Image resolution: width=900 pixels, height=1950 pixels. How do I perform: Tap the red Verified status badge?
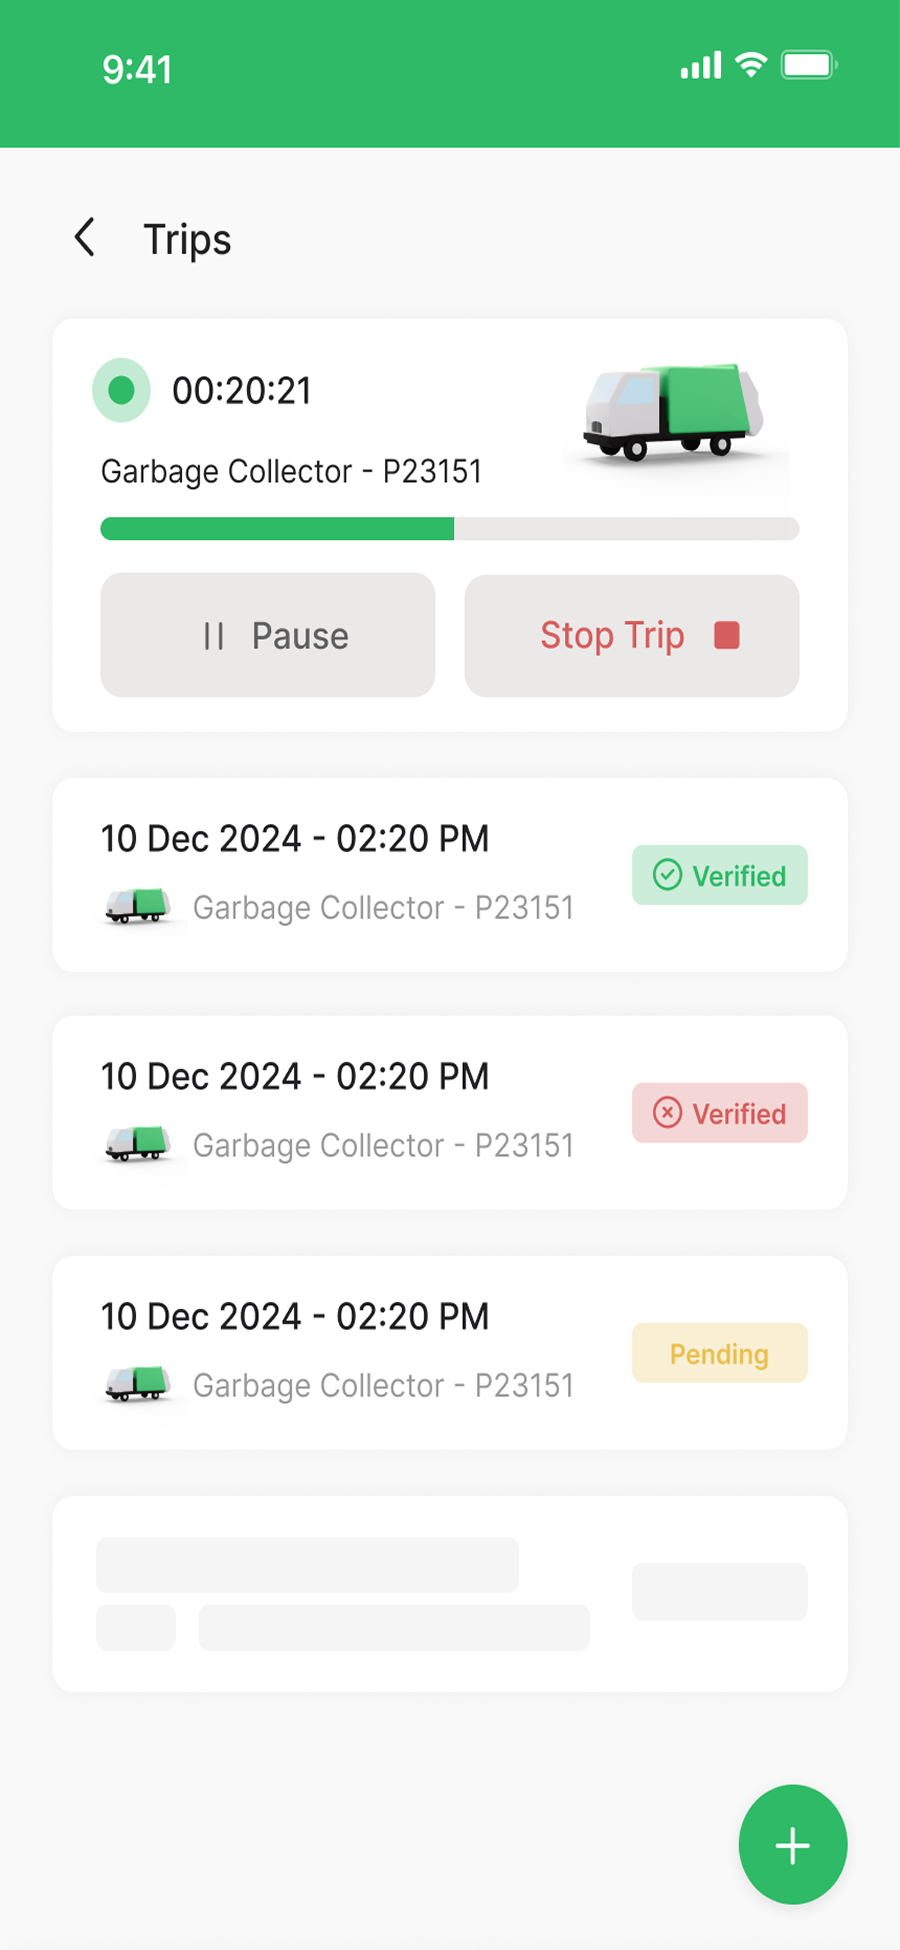719,1113
